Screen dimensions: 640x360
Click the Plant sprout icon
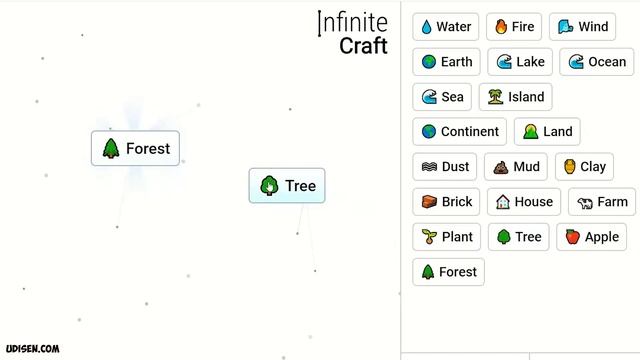click(x=429, y=237)
